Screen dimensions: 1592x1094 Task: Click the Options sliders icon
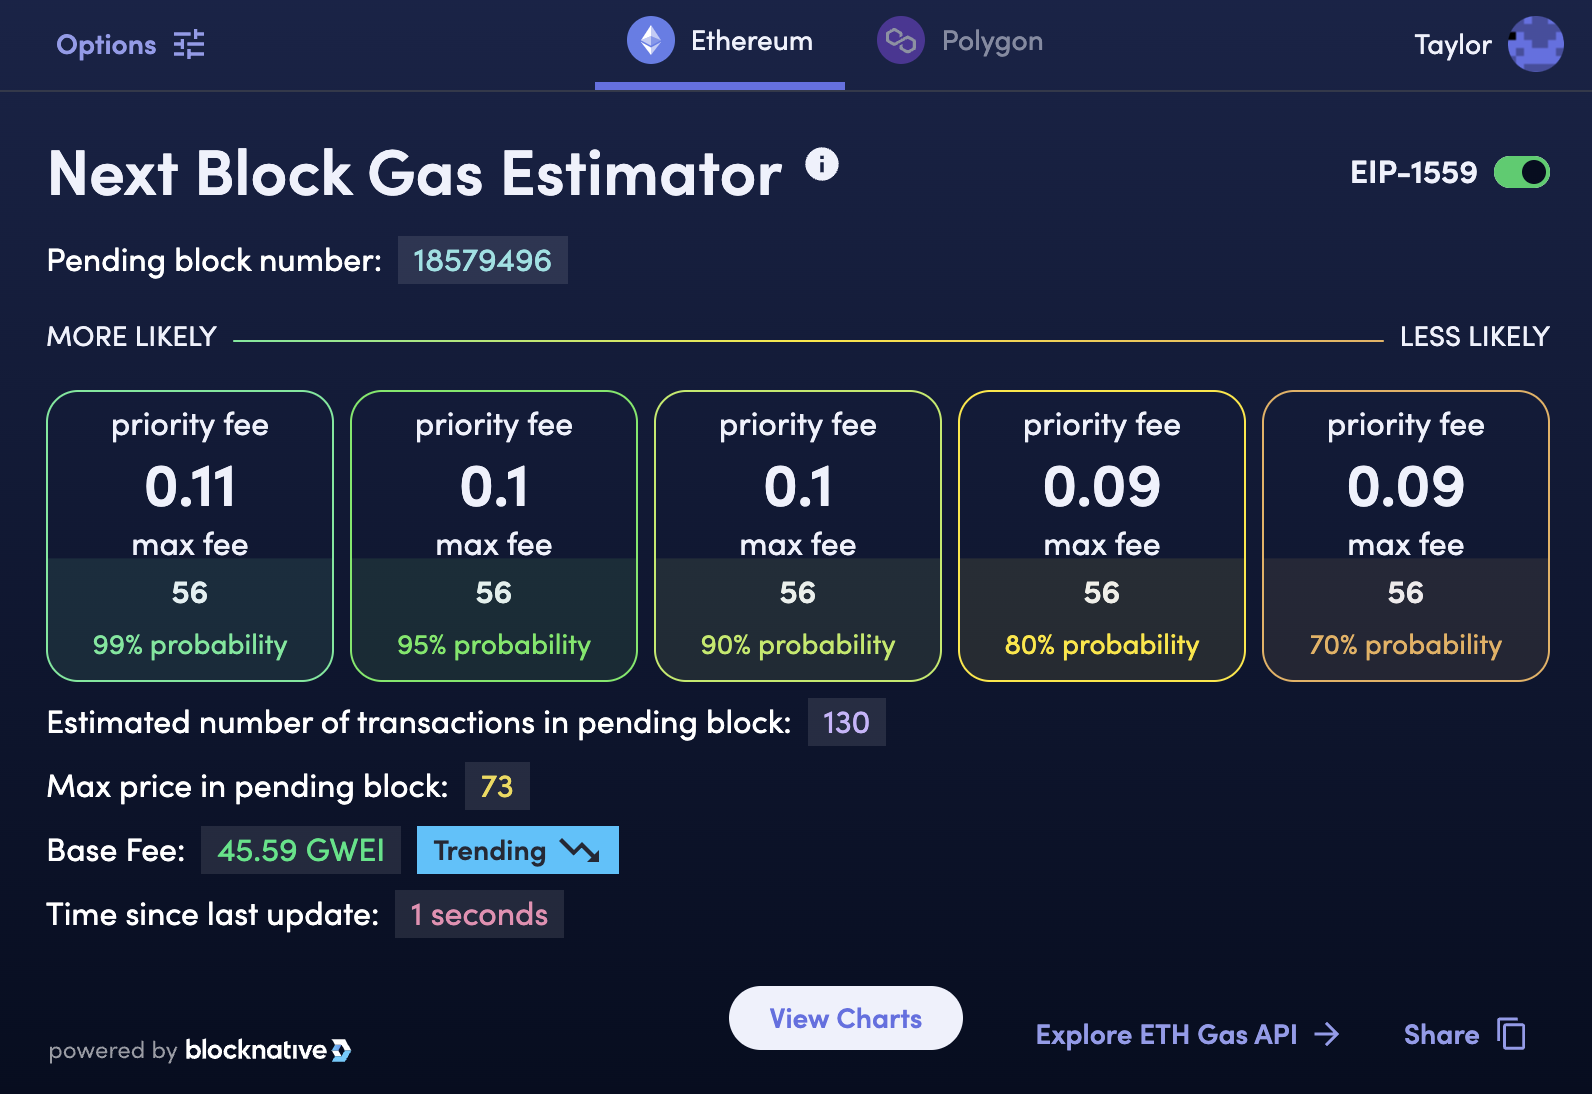point(189,44)
